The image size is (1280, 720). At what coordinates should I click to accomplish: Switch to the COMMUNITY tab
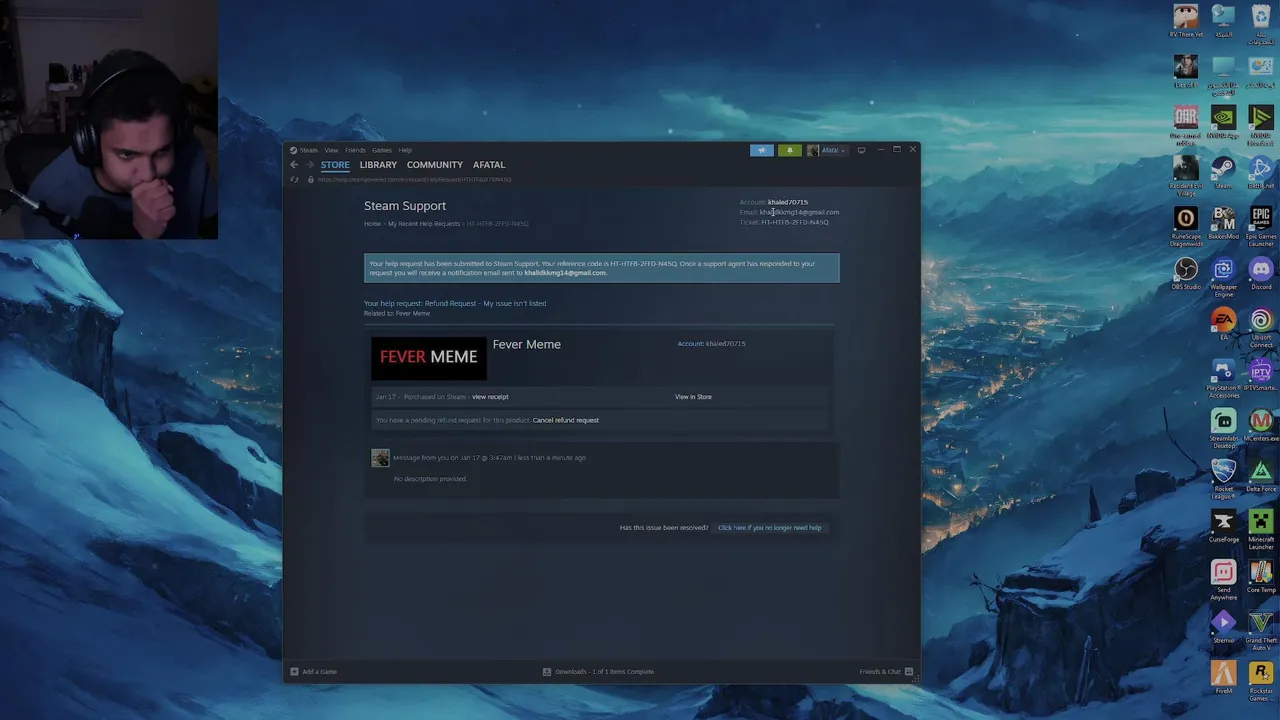pos(435,165)
